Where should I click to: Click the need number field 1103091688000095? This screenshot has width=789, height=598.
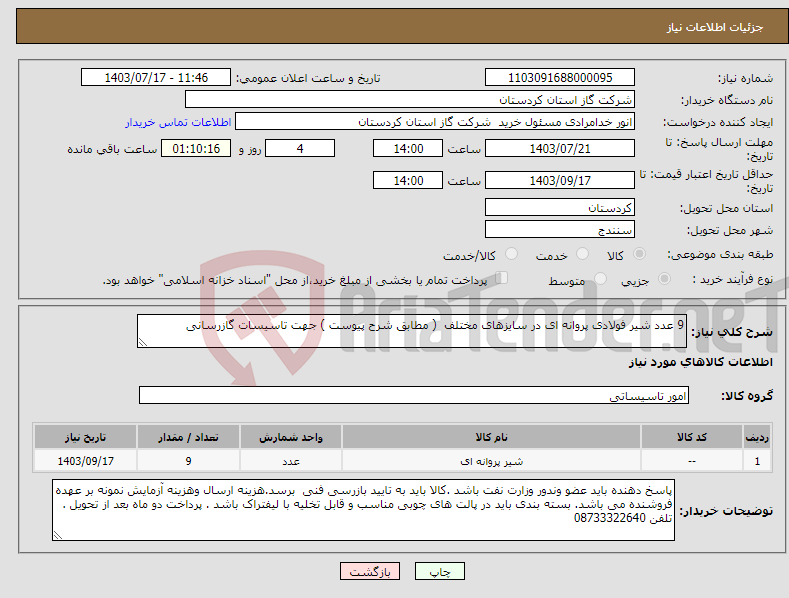pos(560,78)
